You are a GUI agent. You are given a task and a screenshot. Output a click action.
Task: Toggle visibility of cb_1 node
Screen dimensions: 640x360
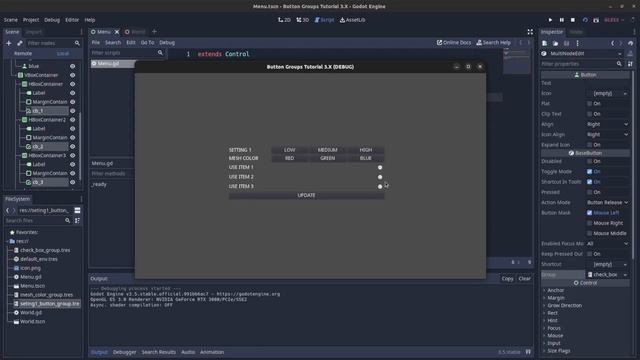click(x=73, y=111)
